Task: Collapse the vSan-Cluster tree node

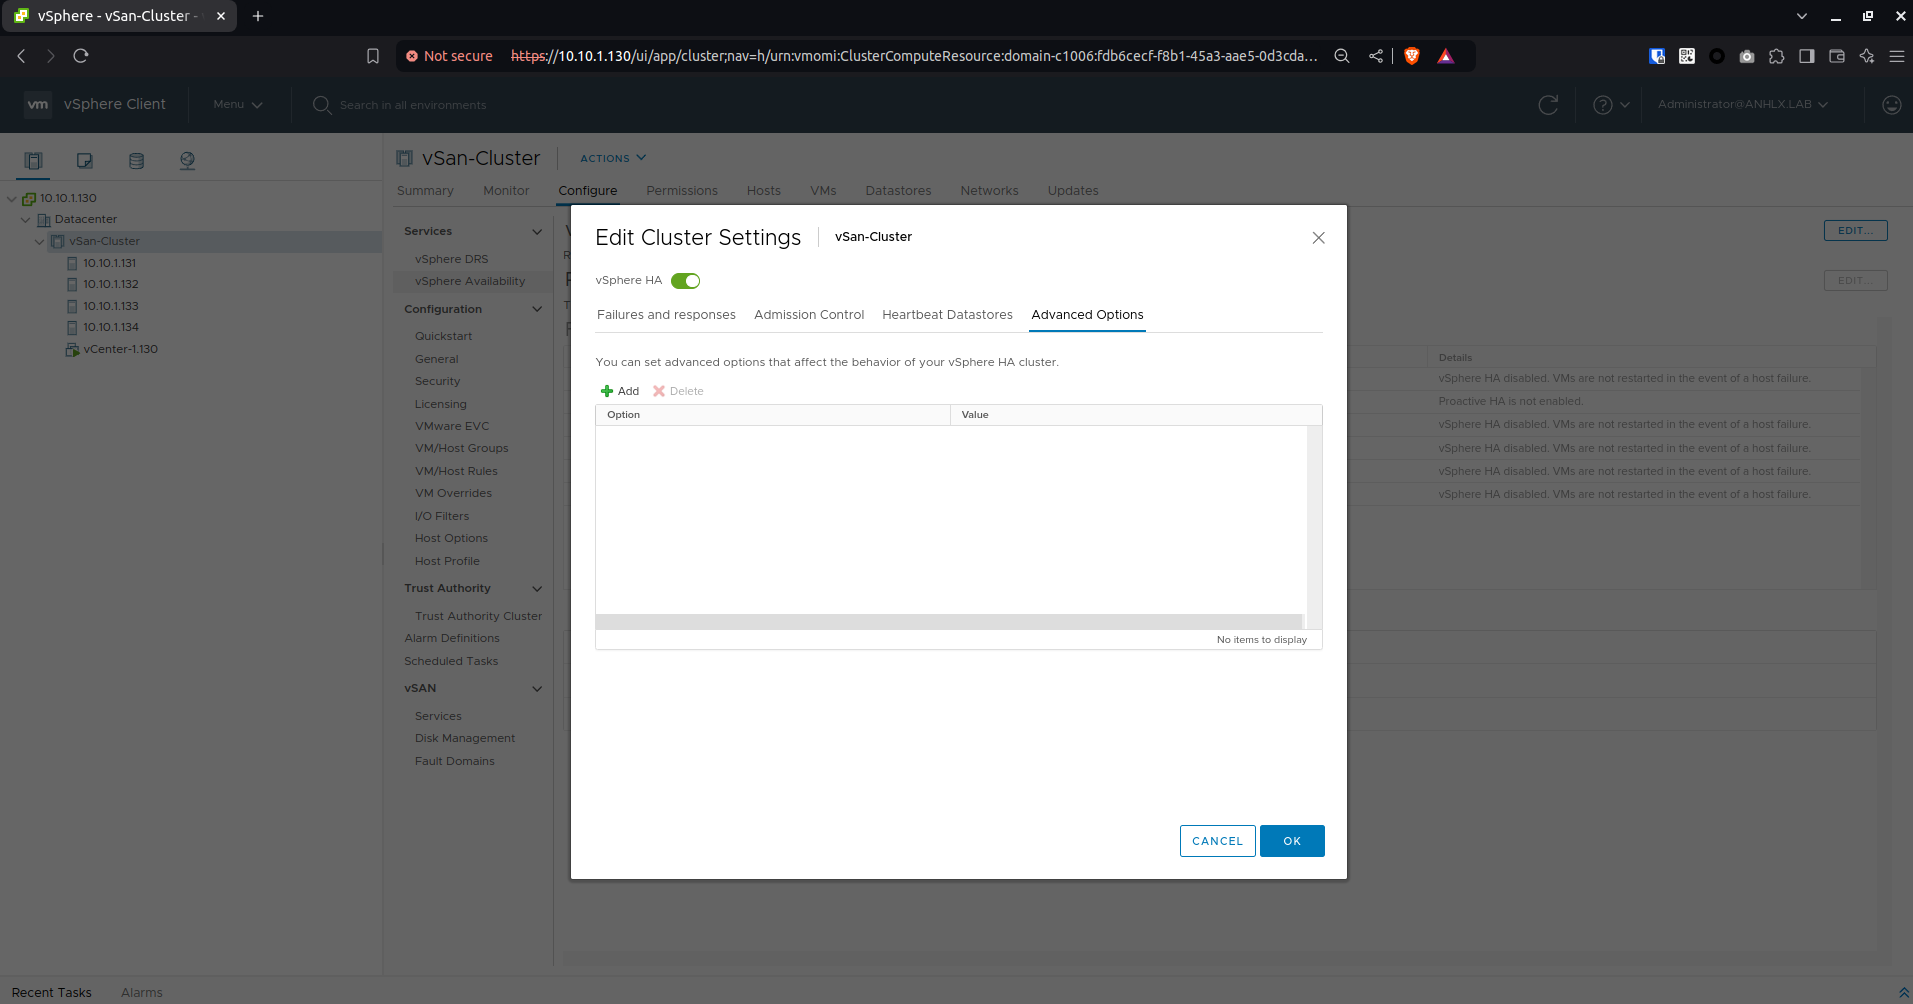Action: (x=40, y=242)
